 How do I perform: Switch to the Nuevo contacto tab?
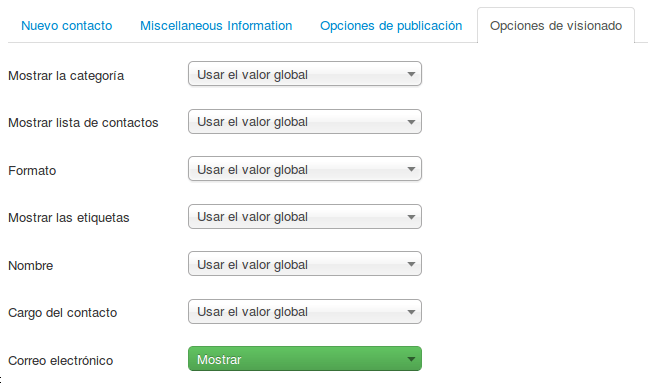click(67, 26)
